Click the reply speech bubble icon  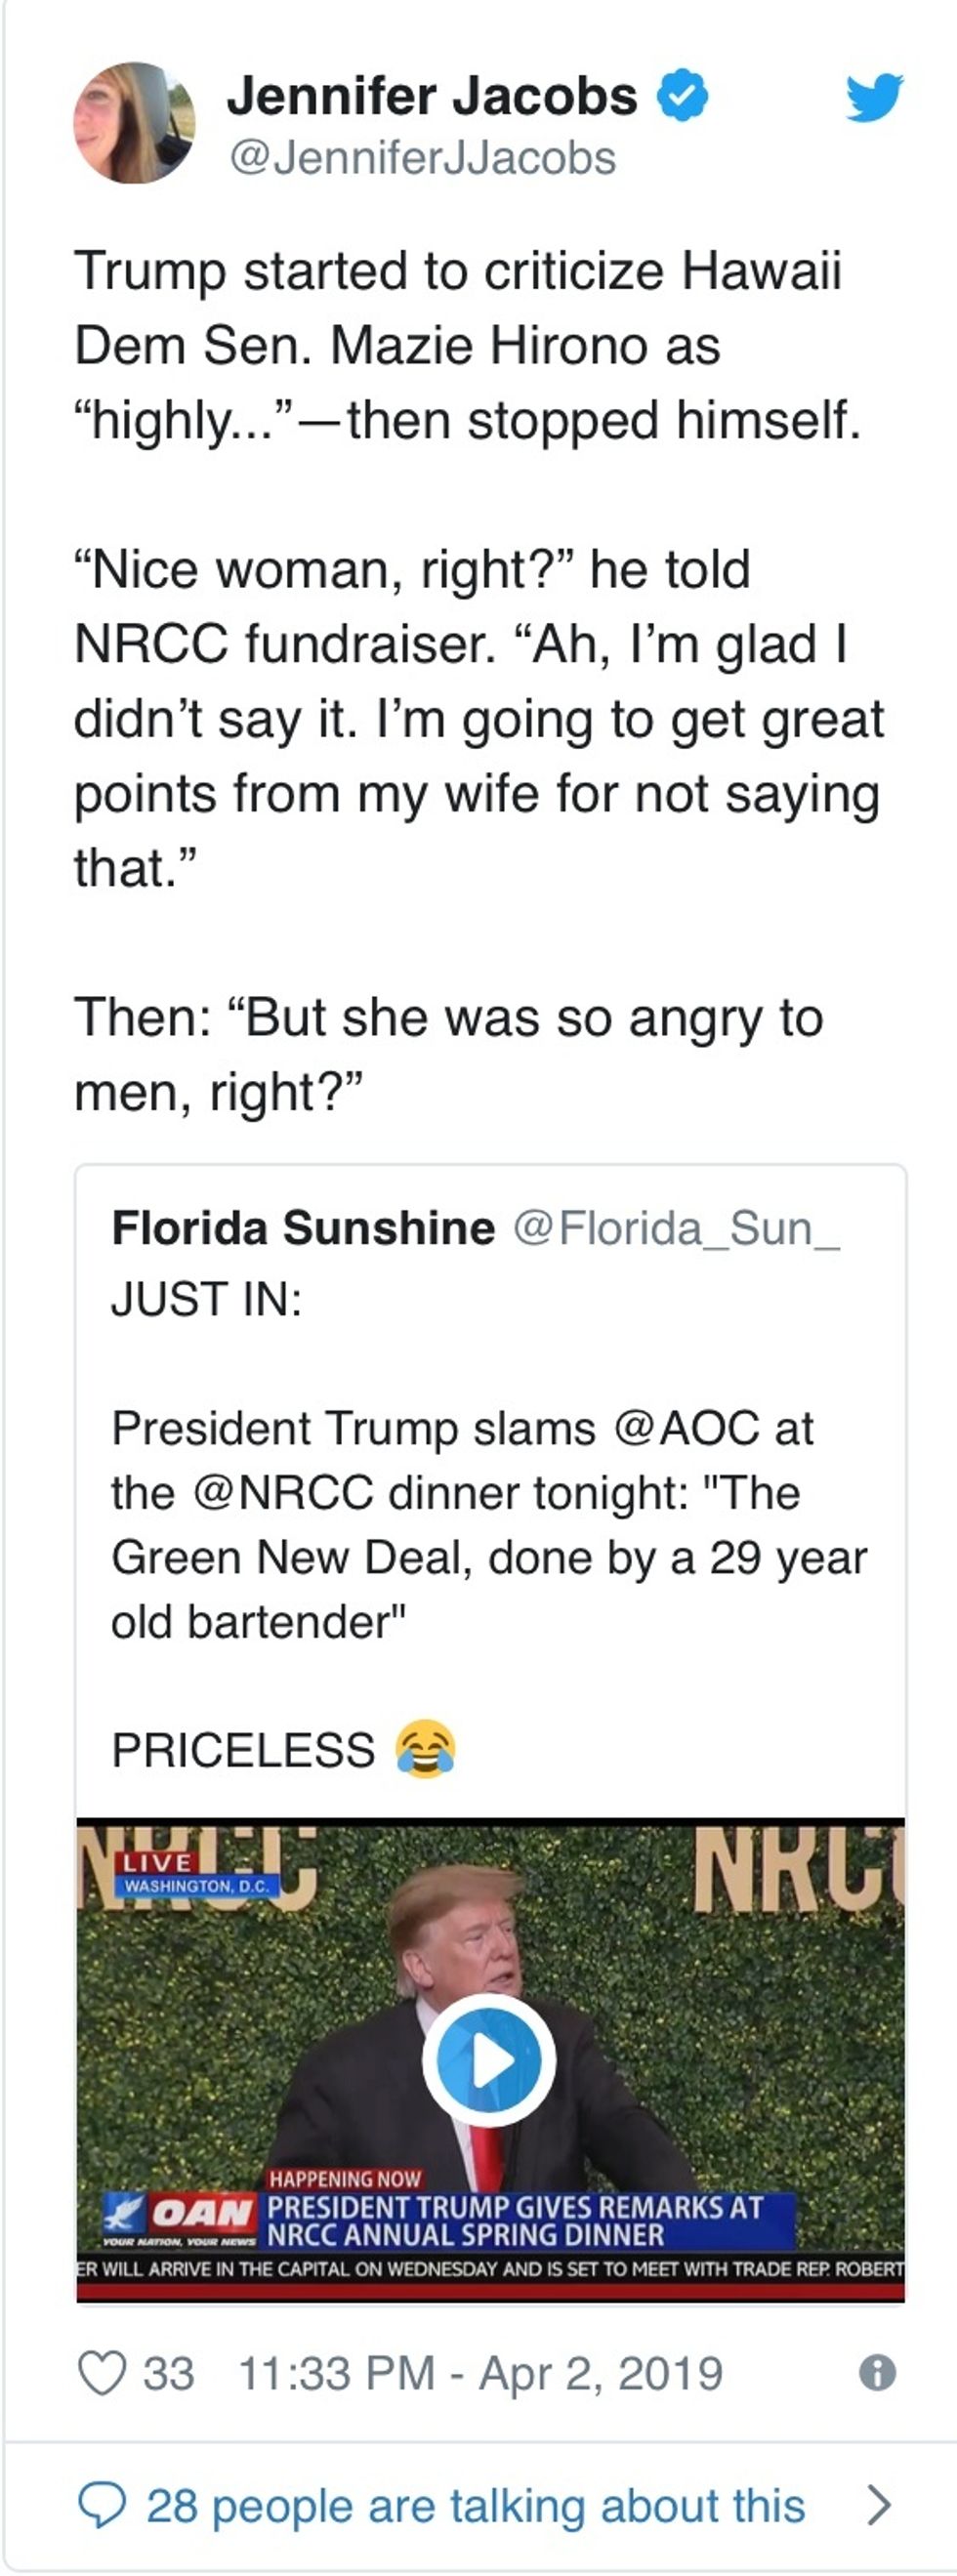coord(102,2505)
